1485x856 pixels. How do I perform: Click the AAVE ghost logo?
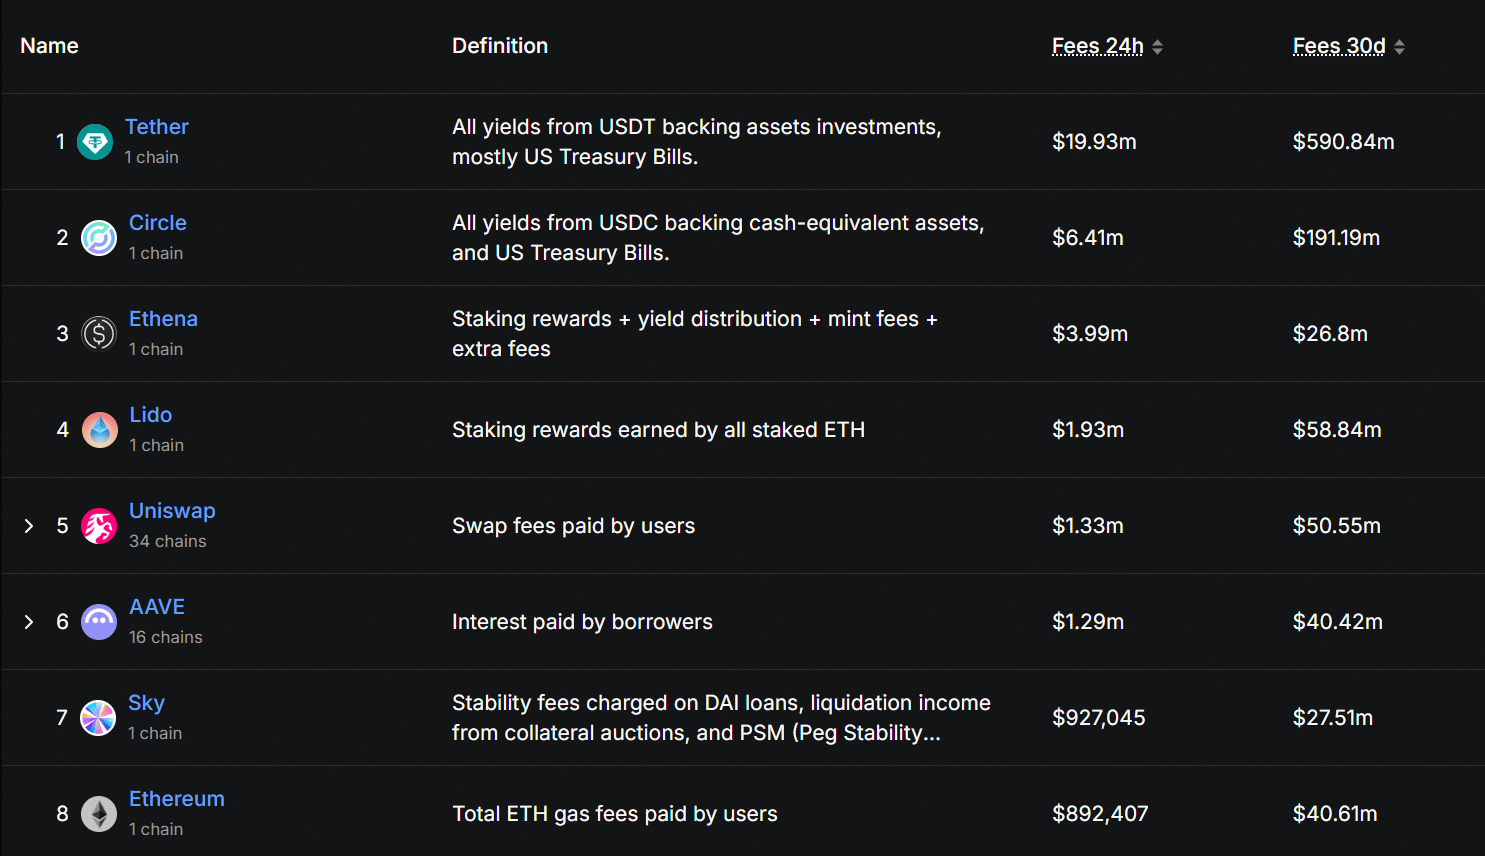[x=99, y=622]
